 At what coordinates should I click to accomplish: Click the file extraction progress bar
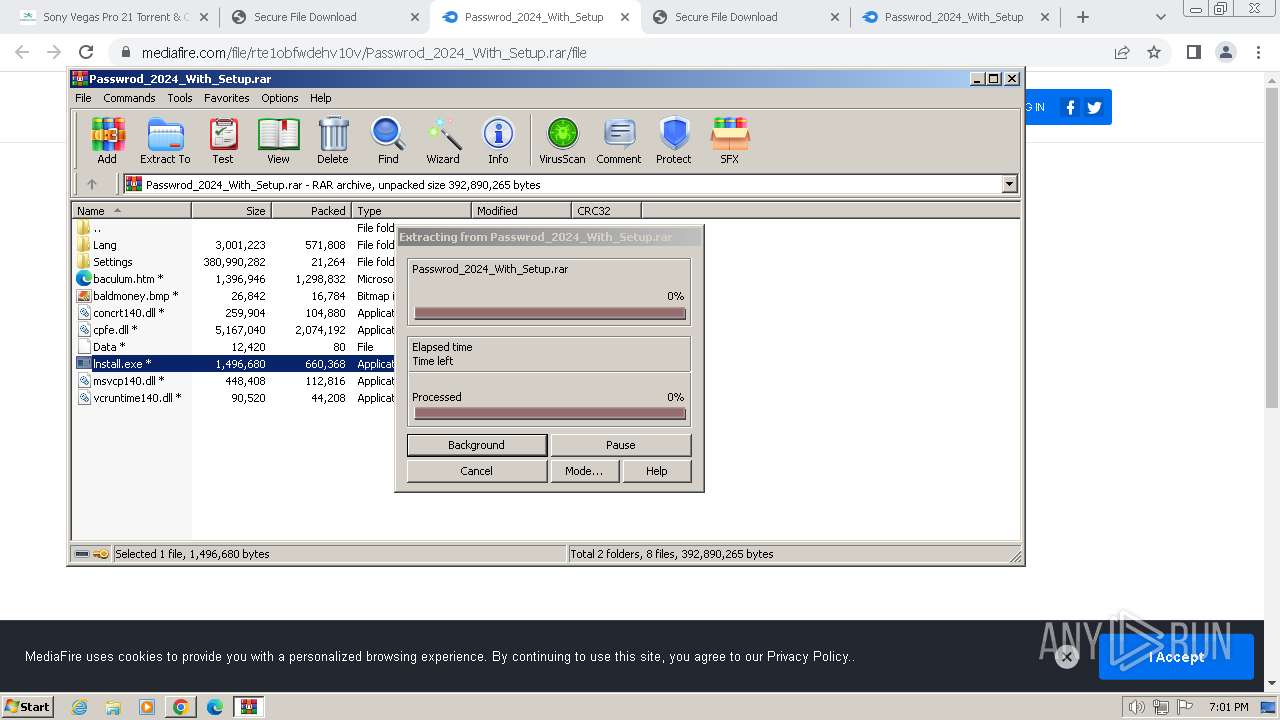(550, 313)
